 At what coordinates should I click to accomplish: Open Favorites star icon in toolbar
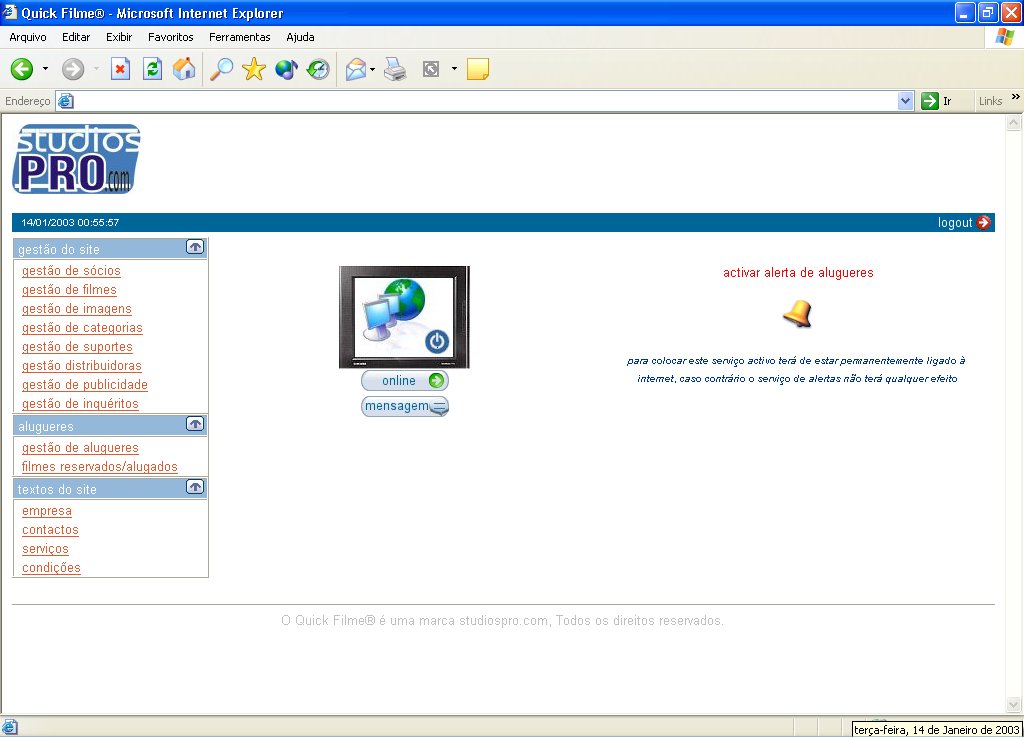pos(254,69)
